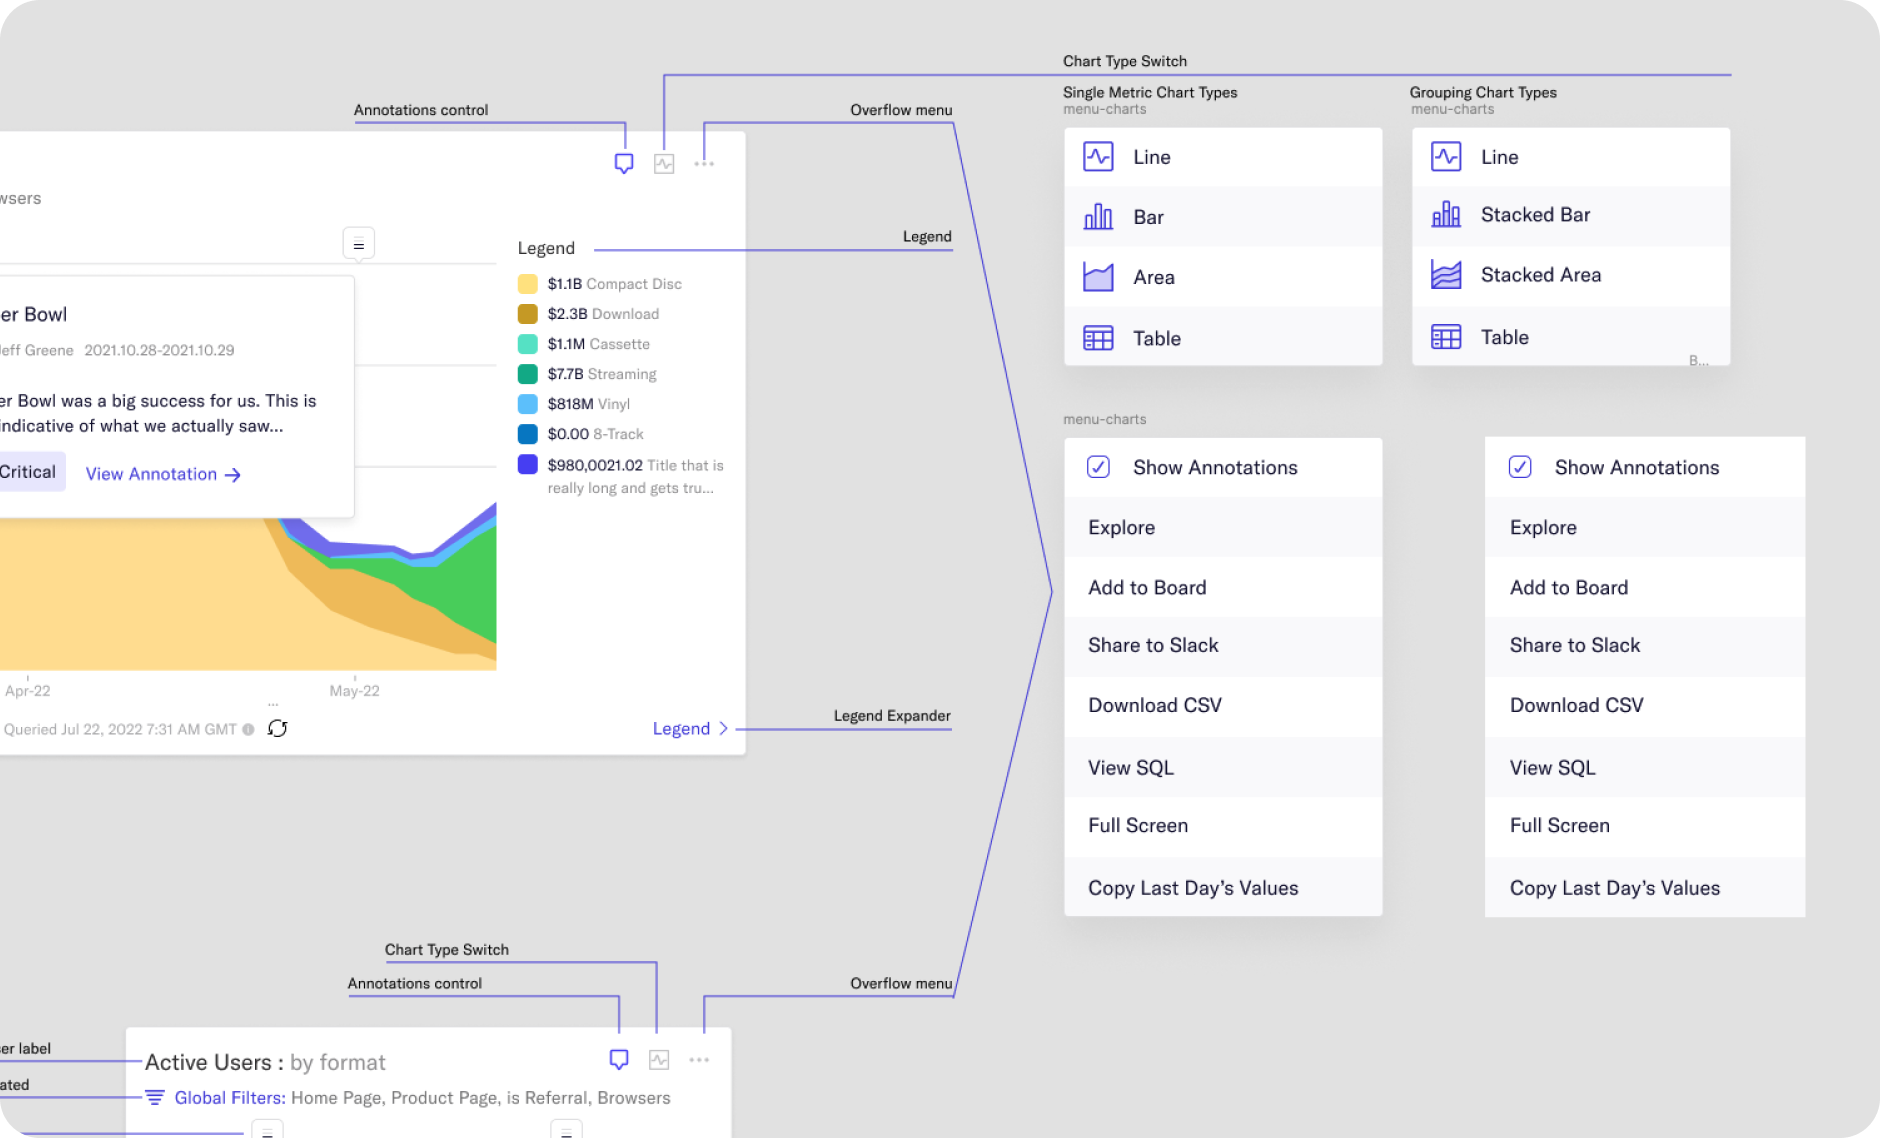Viewport: 1880px width, 1138px height.
Task: Toggle Show Annotations checkbox in left menu
Action: 1098,467
